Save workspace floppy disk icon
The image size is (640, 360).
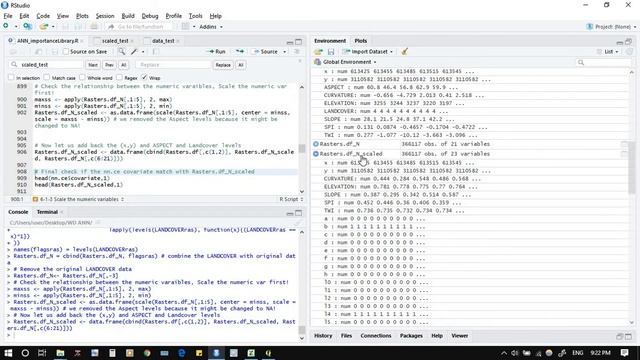pyautogui.click(x=331, y=51)
